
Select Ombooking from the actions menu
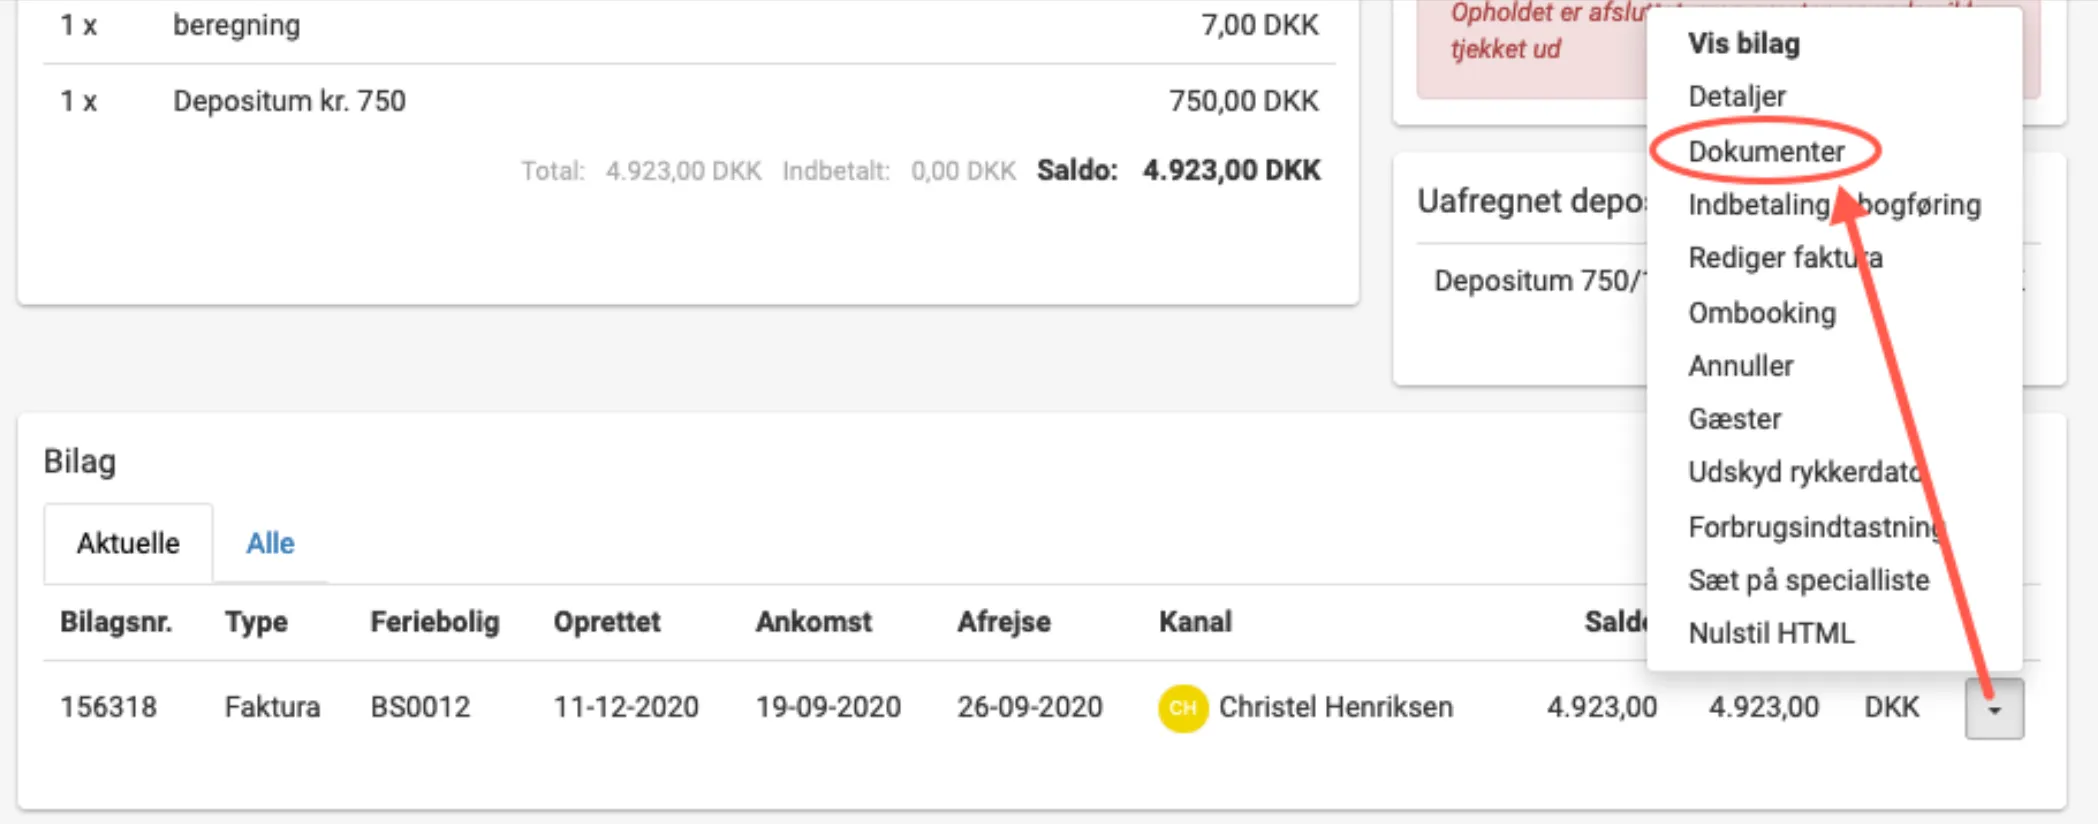point(1762,313)
